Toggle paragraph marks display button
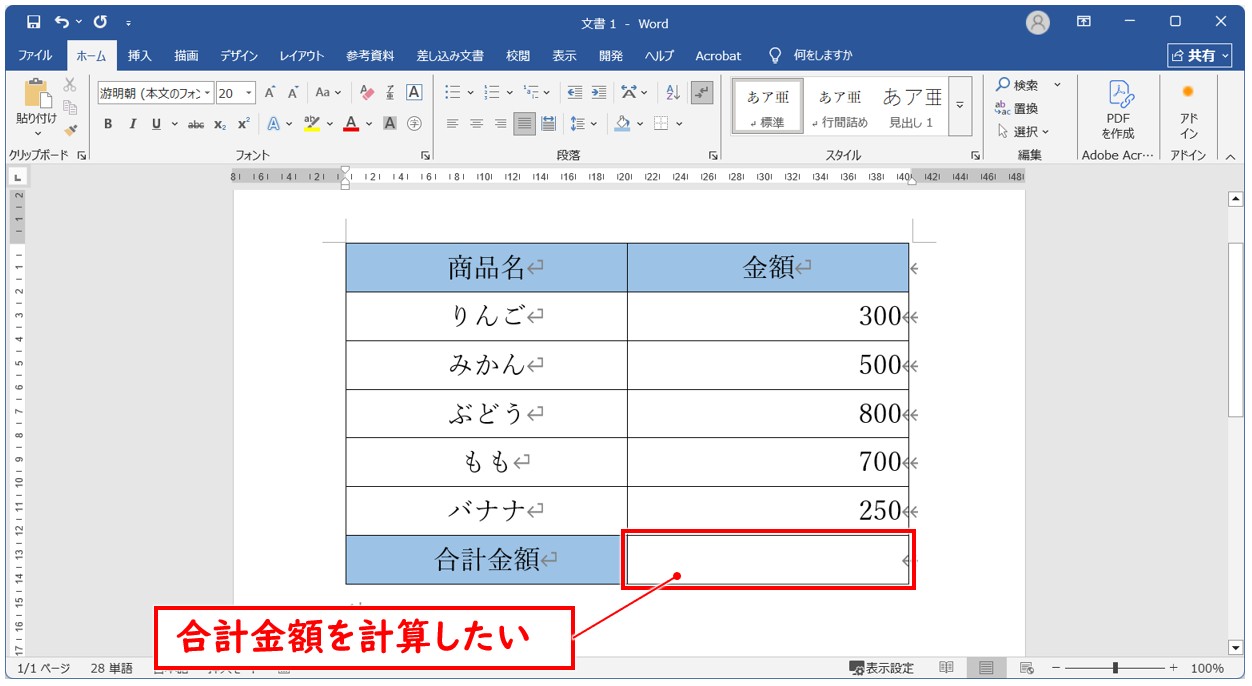This screenshot has width=1252, height=686. click(x=702, y=93)
